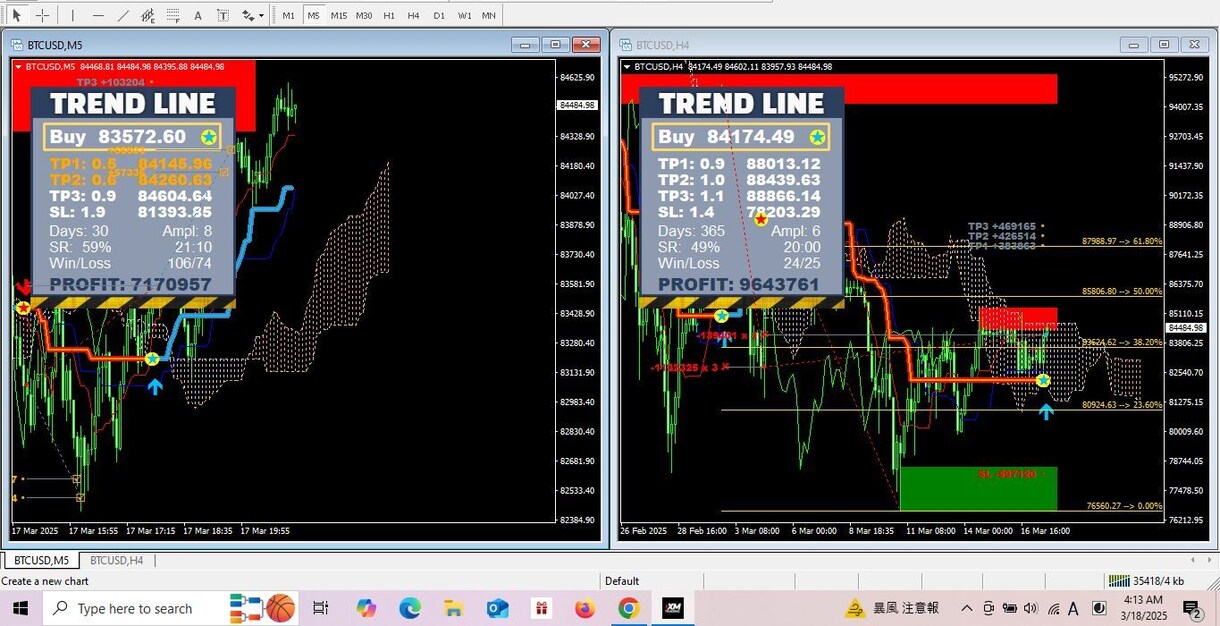
Task: Switch chart to H1 timeframe
Action: pyautogui.click(x=389, y=15)
